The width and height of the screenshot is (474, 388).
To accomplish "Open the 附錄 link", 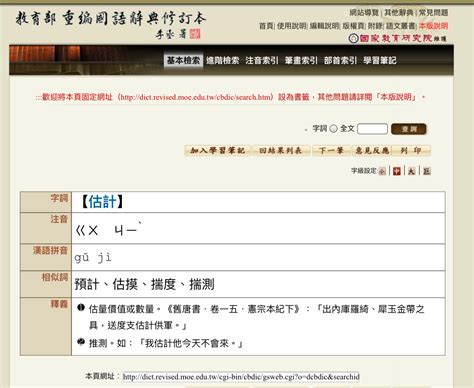I will [x=375, y=26].
